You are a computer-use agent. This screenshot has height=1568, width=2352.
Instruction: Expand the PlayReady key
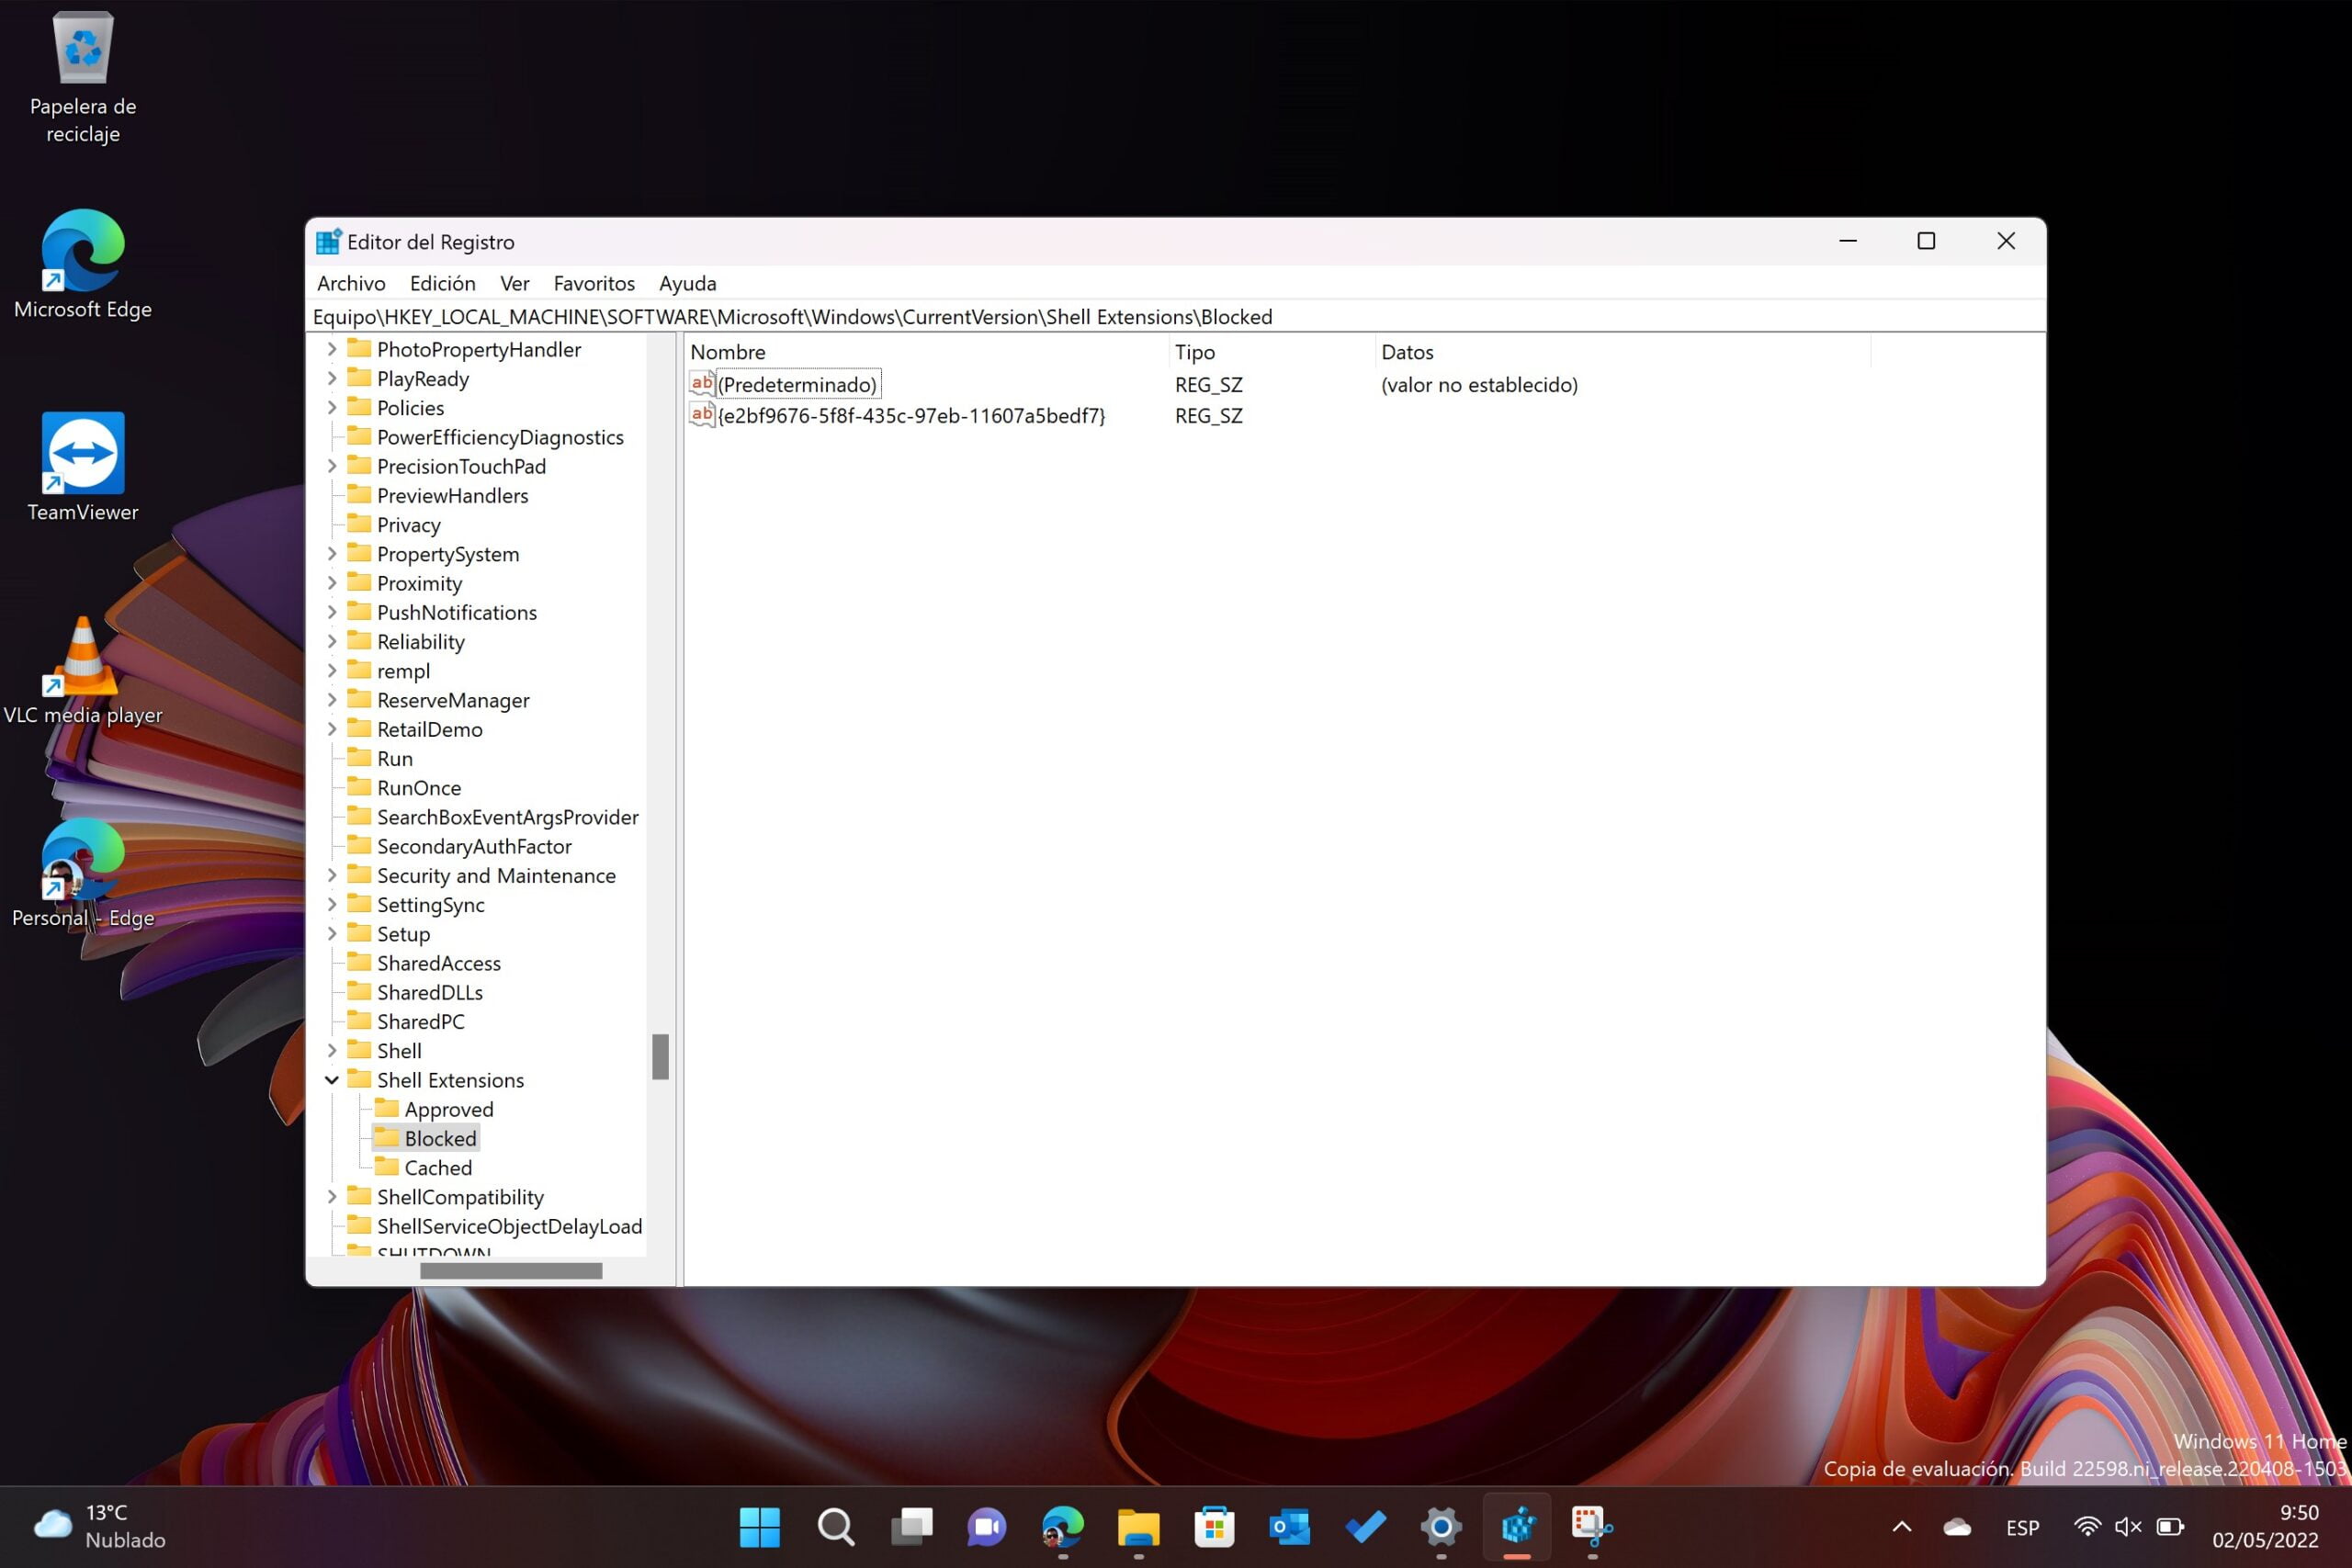coord(332,378)
